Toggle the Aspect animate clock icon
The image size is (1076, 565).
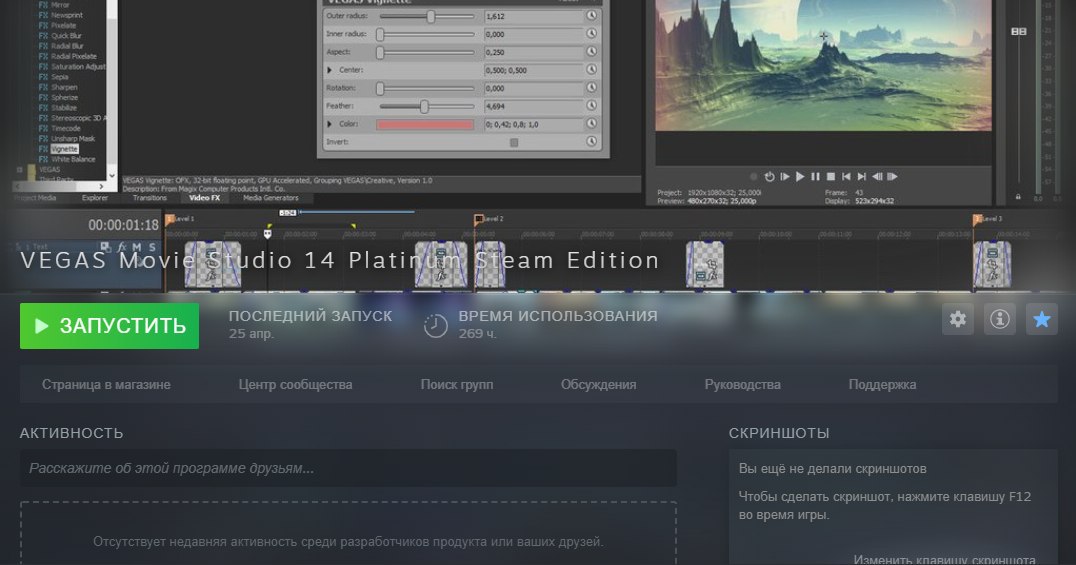(592, 52)
